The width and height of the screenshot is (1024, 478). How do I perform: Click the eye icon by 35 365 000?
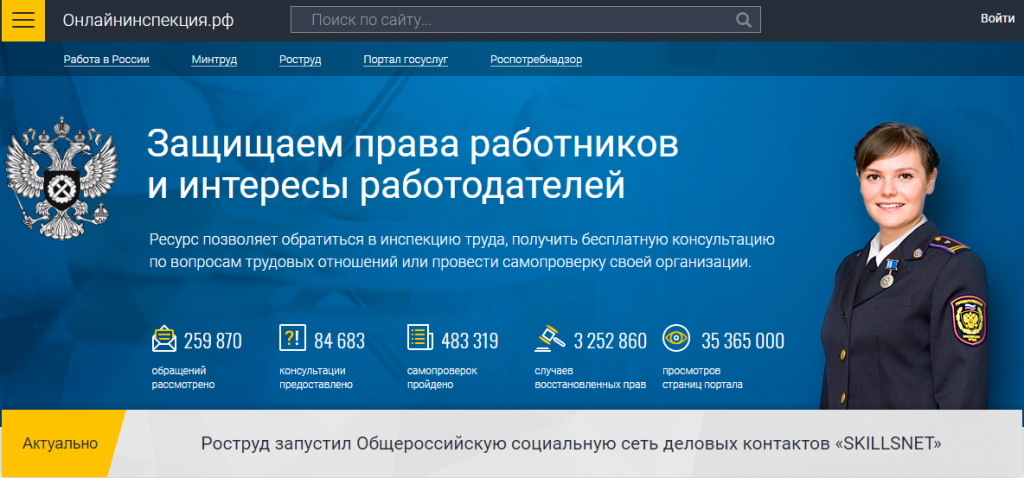point(677,338)
